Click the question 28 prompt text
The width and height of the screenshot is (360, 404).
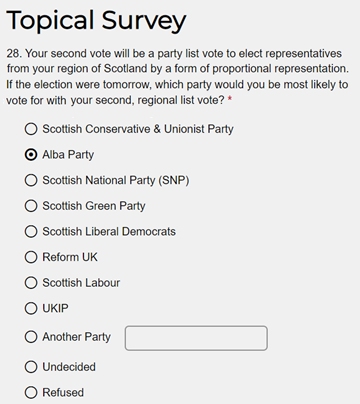tap(177, 77)
